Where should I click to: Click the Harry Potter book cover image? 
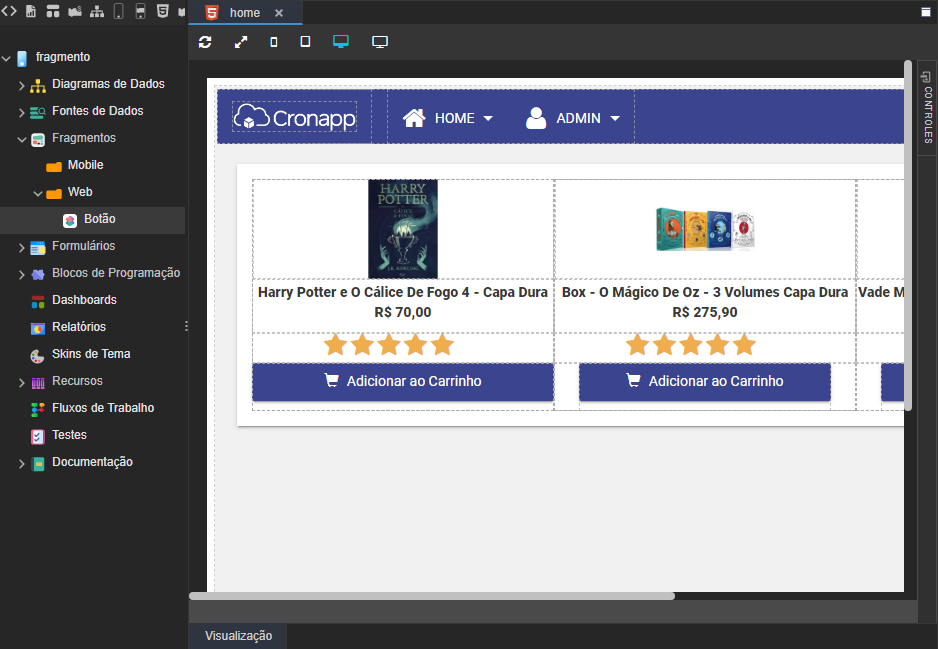click(403, 229)
